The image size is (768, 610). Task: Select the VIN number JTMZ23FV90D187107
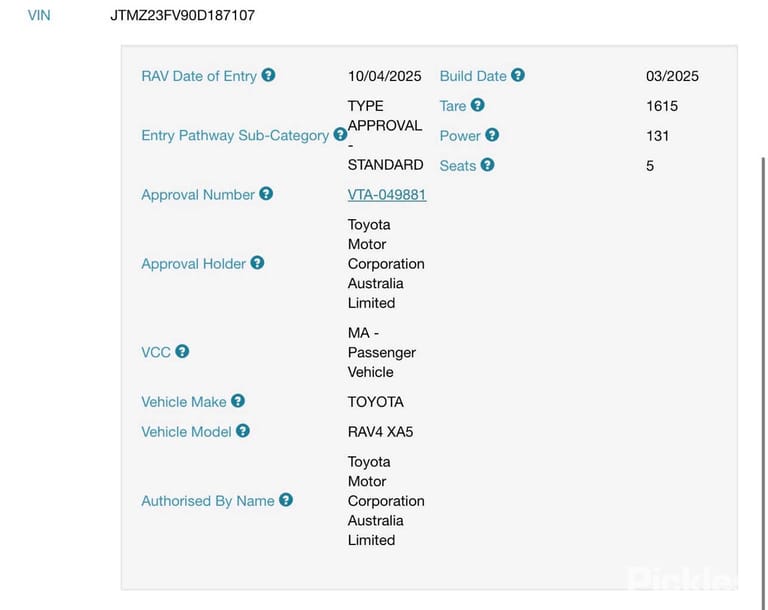point(183,15)
